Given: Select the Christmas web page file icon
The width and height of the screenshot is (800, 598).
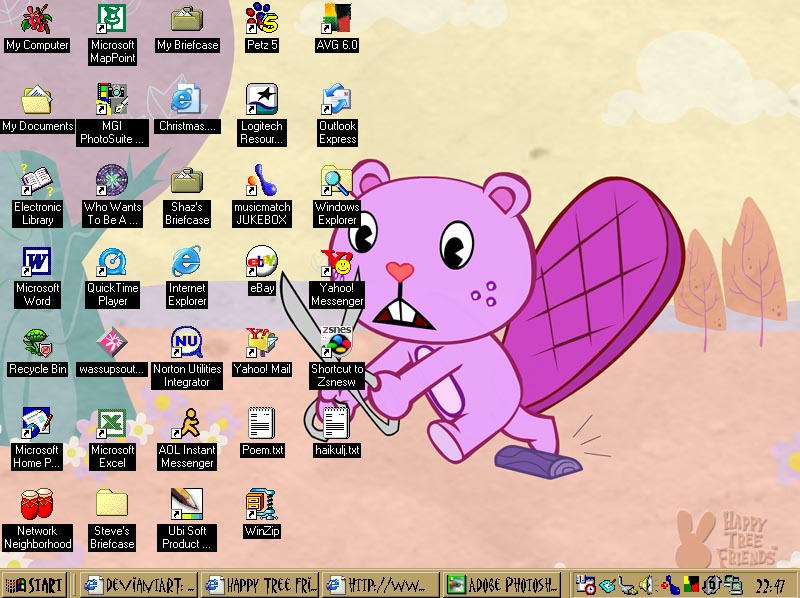Looking at the screenshot, I should point(186,99).
